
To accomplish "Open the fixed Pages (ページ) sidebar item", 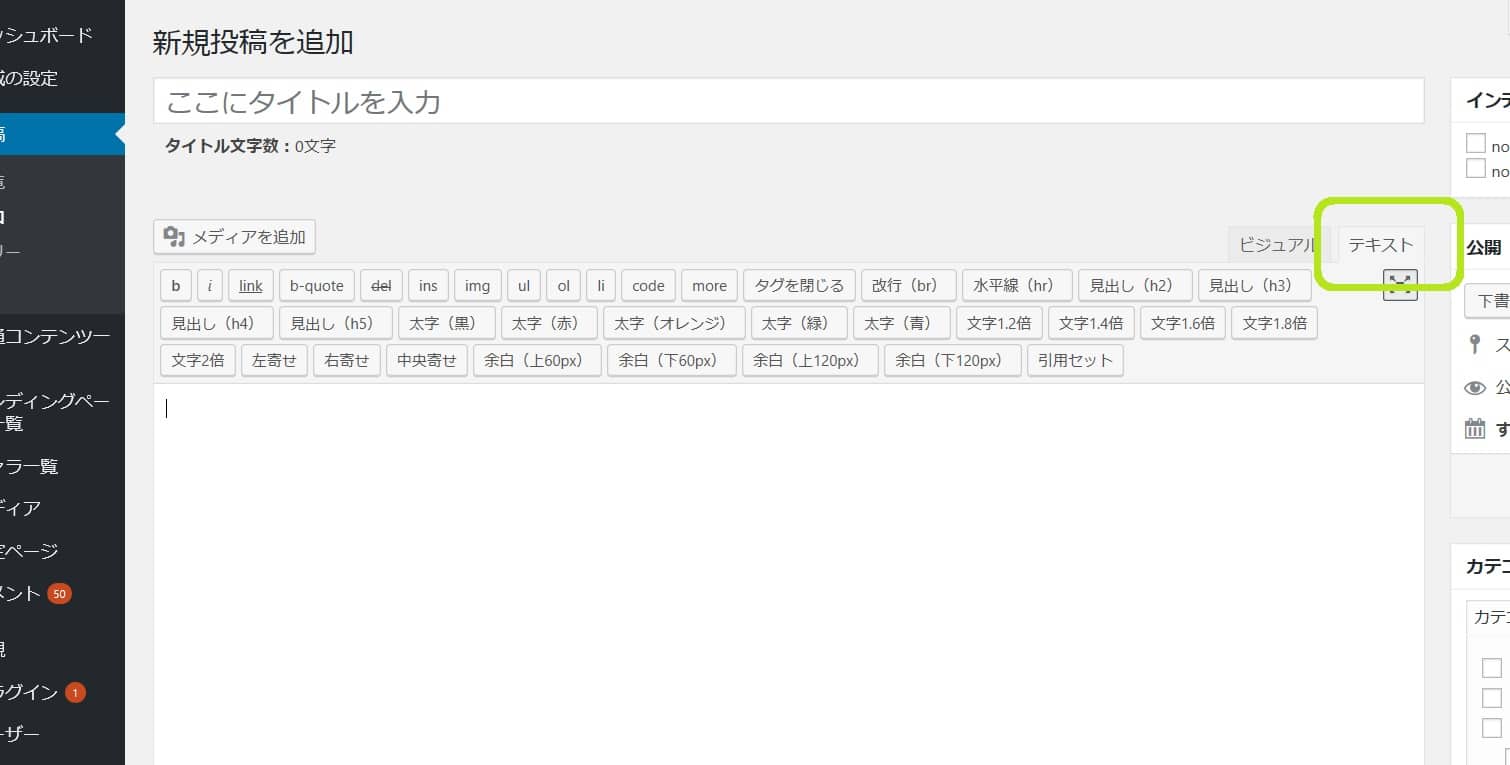I will click(x=62, y=551).
